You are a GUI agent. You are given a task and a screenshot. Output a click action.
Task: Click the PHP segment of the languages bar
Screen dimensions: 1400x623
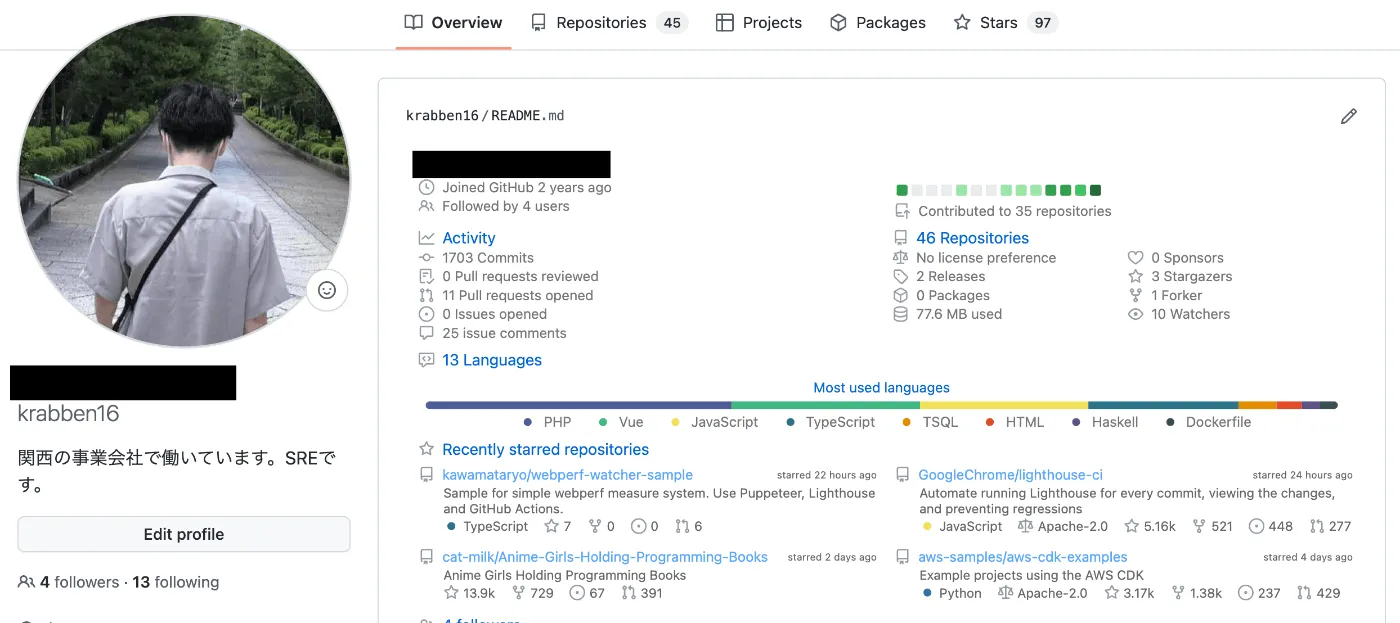tap(578, 405)
